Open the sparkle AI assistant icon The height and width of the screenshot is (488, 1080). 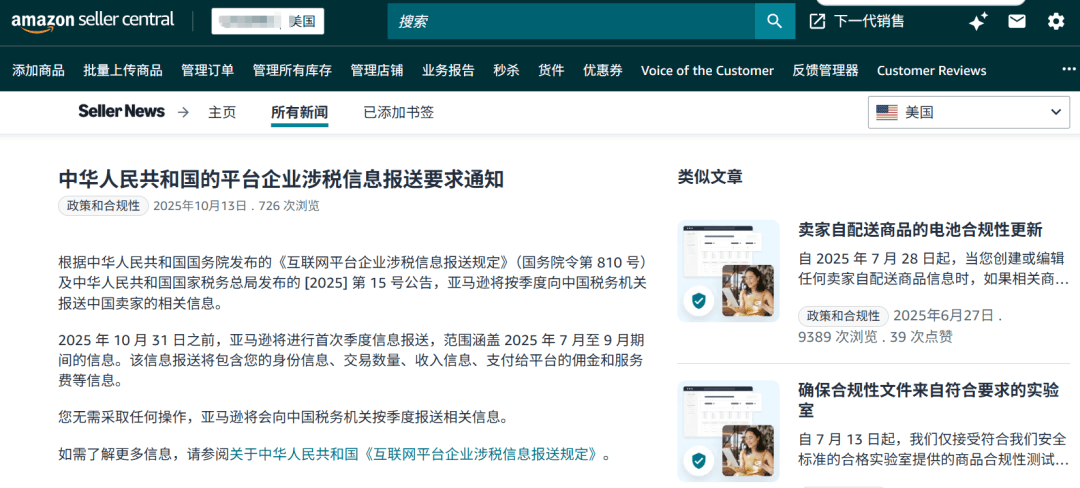(978, 21)
